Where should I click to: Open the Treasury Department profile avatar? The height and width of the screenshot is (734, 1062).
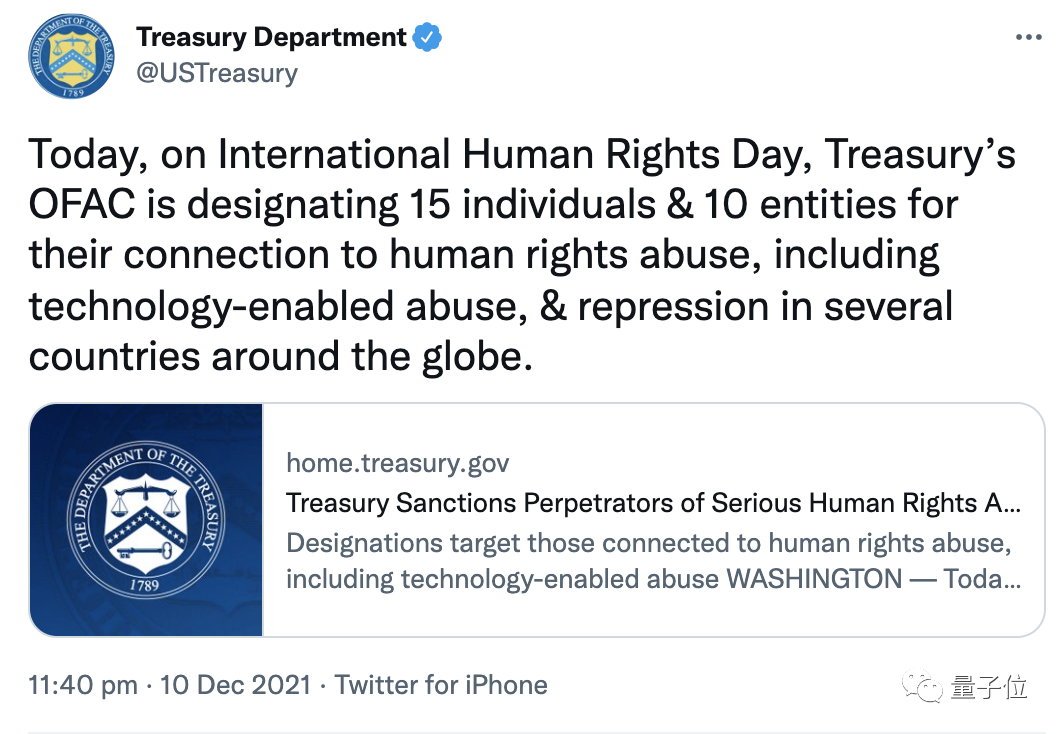71,56
